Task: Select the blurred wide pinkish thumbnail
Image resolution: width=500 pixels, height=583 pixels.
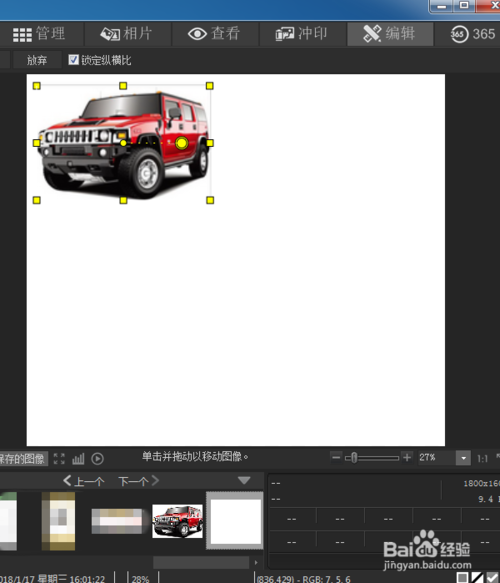Action: pos(117,521)
